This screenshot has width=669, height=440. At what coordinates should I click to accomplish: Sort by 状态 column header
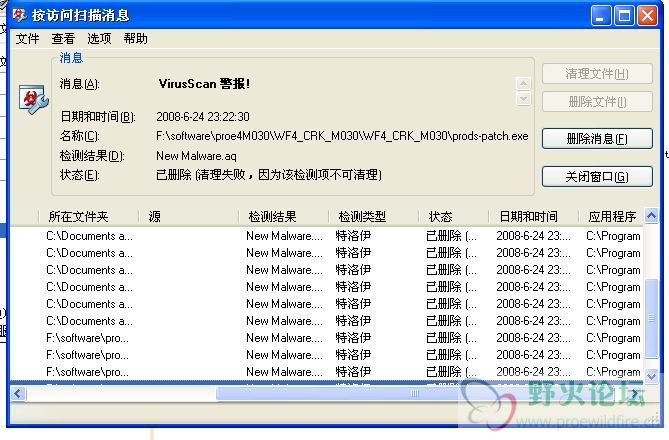pos(454,217)
